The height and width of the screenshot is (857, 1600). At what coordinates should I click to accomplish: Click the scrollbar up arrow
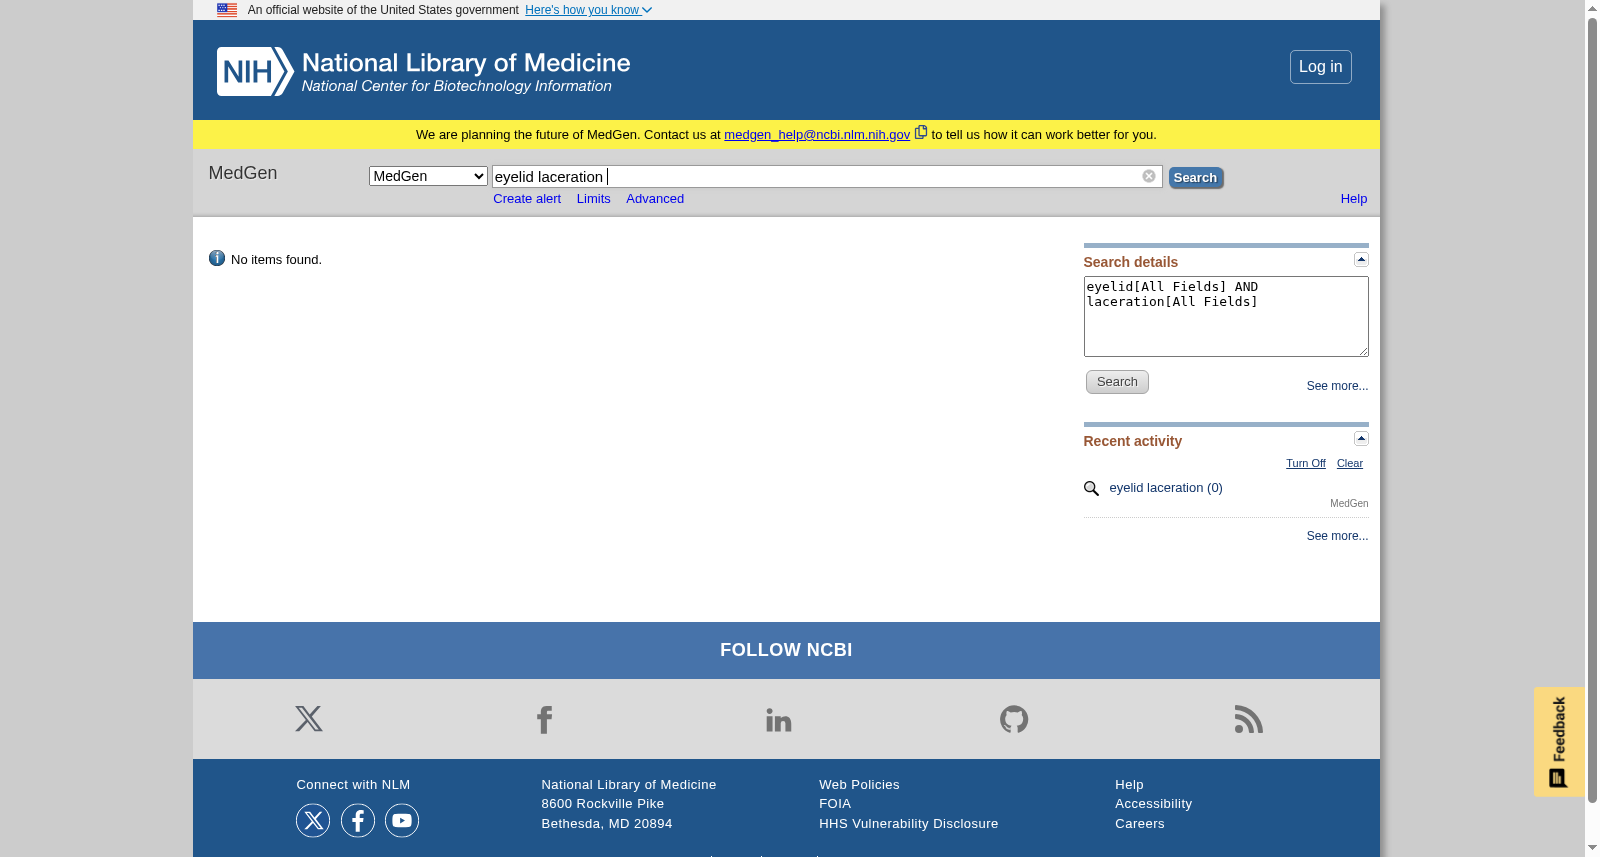[x=1592, y=7]
